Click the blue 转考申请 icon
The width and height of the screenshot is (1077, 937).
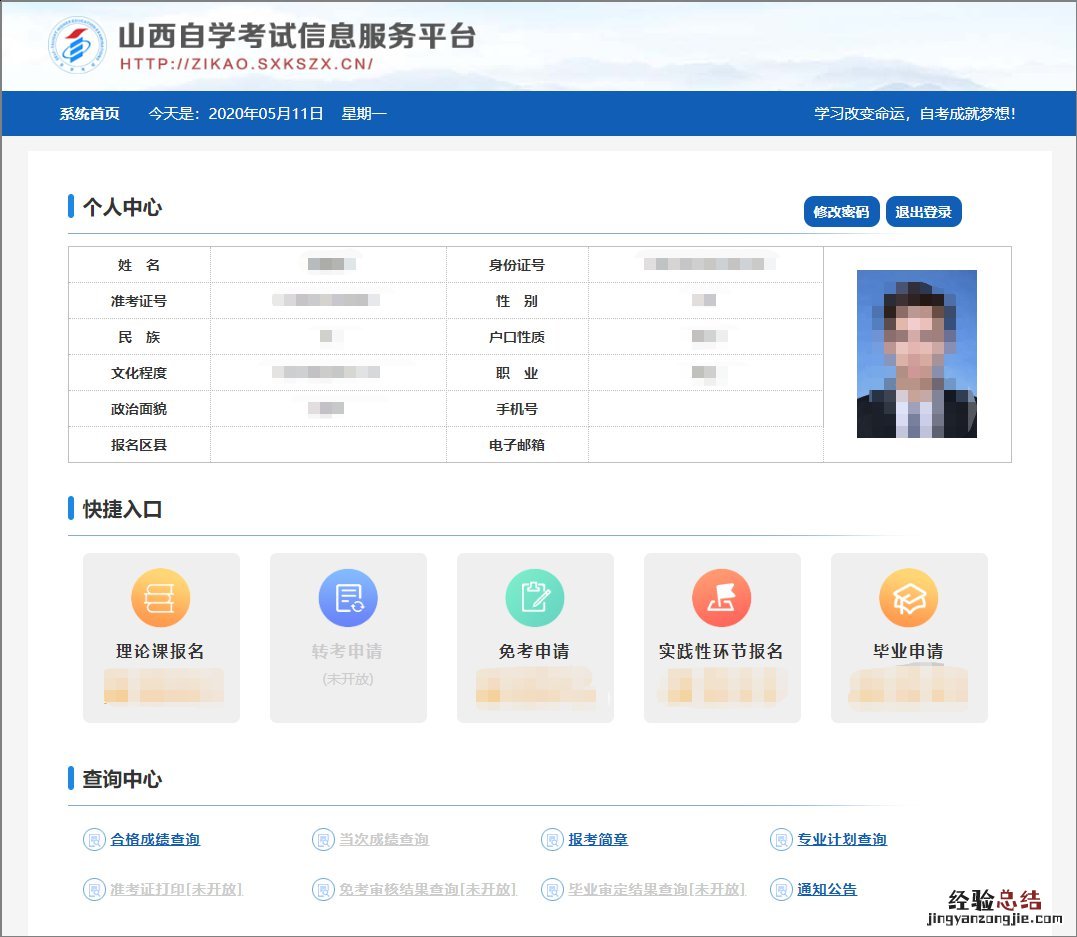[x=347, y=598]
